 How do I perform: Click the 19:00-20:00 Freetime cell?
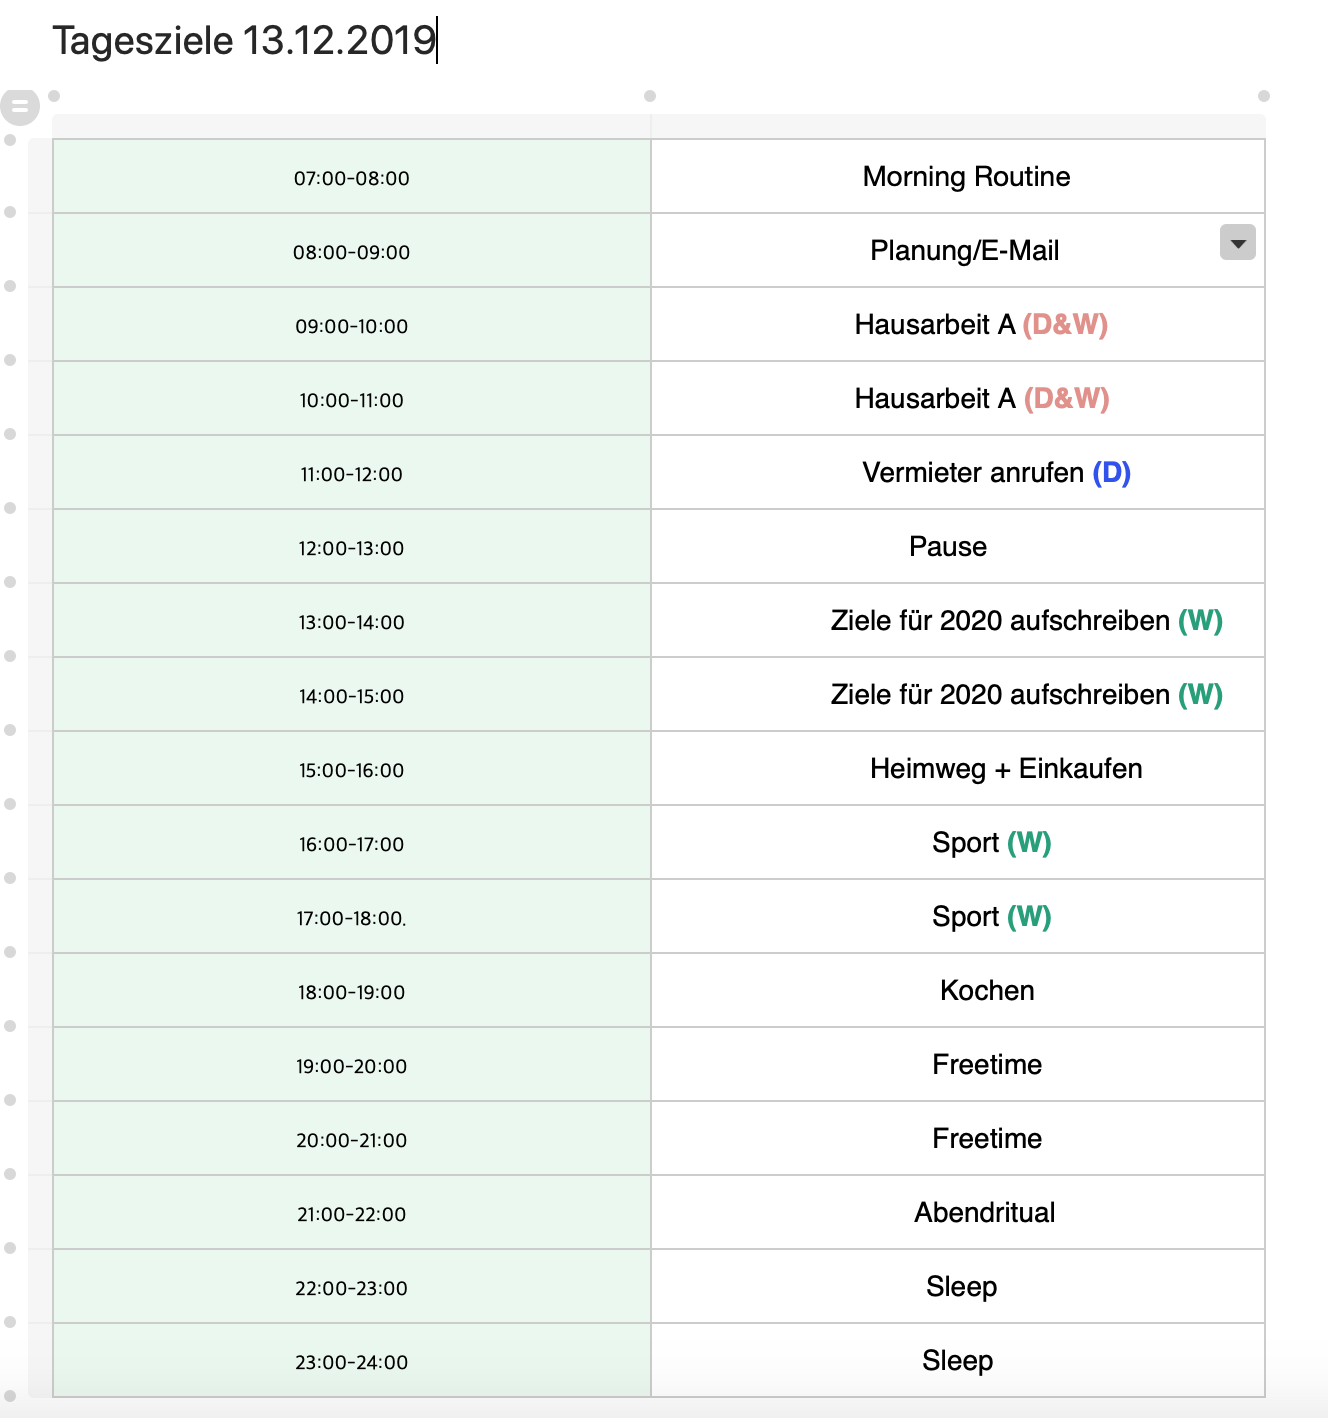click(x=958, y=1064)
